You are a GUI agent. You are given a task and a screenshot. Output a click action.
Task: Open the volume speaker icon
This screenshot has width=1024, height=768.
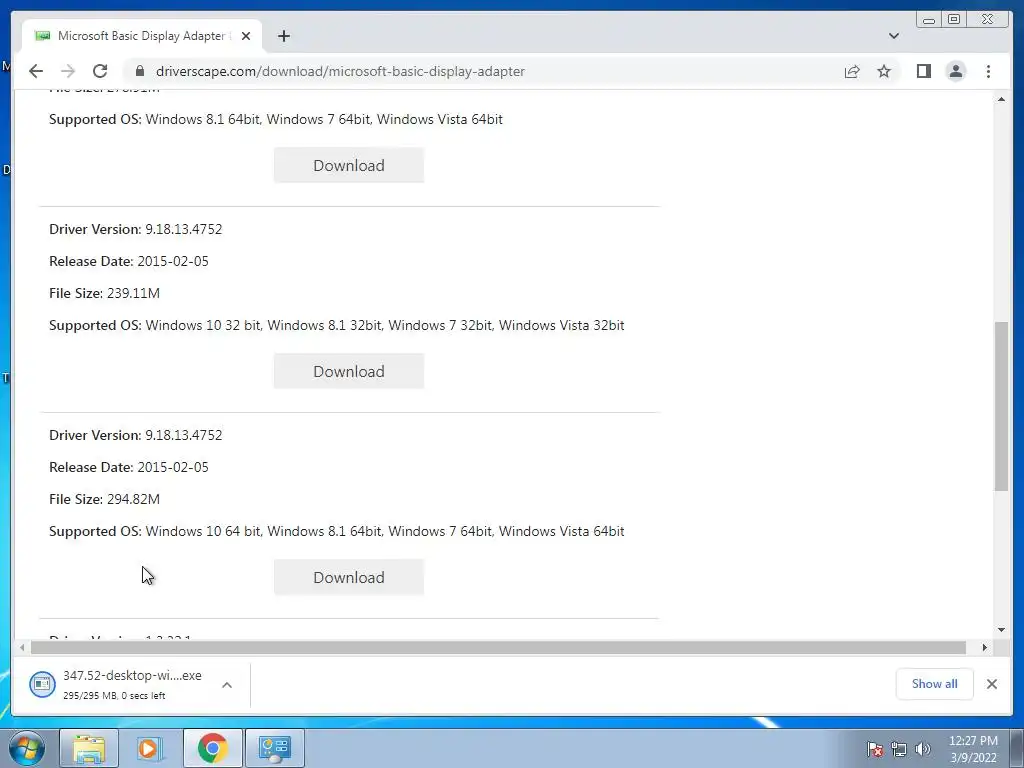(923, 750)
